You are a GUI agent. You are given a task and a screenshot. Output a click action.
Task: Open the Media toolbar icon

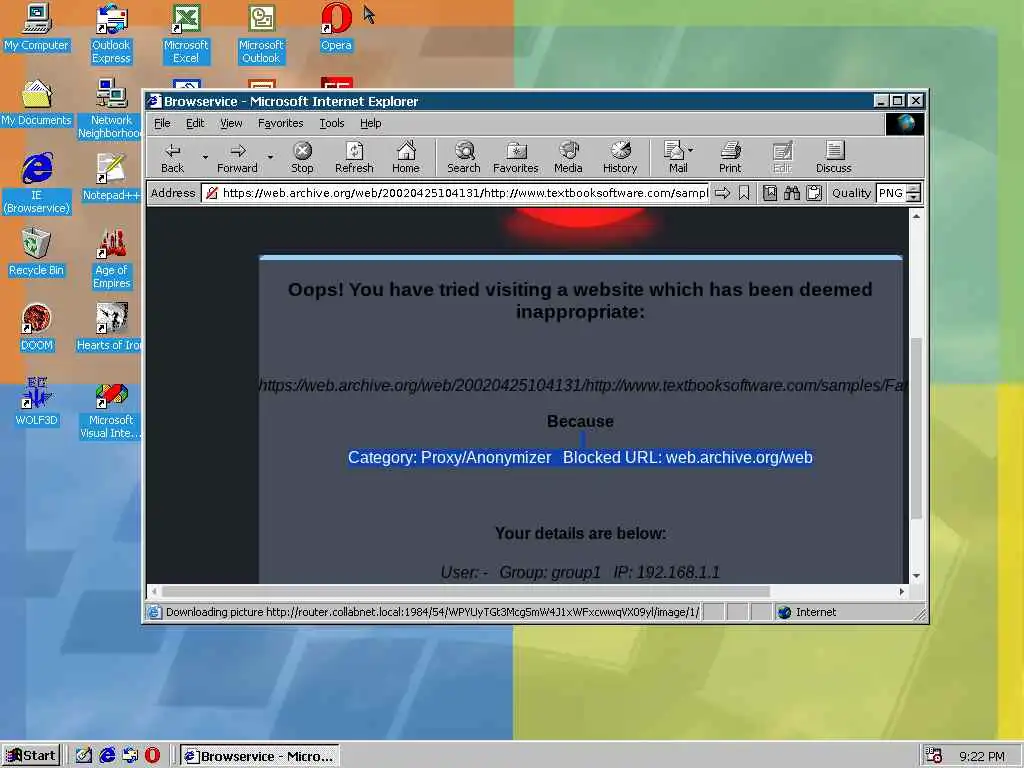[568, 157]
